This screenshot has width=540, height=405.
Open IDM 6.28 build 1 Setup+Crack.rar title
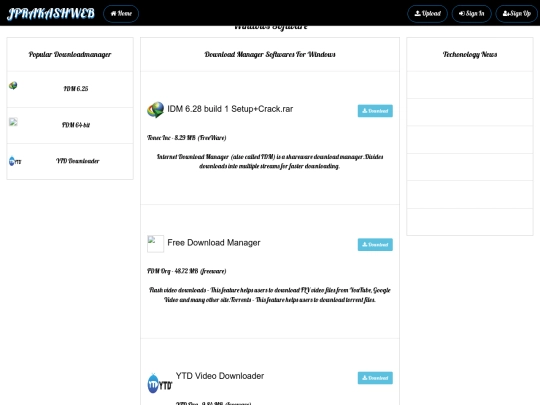(x=230, y=109)
